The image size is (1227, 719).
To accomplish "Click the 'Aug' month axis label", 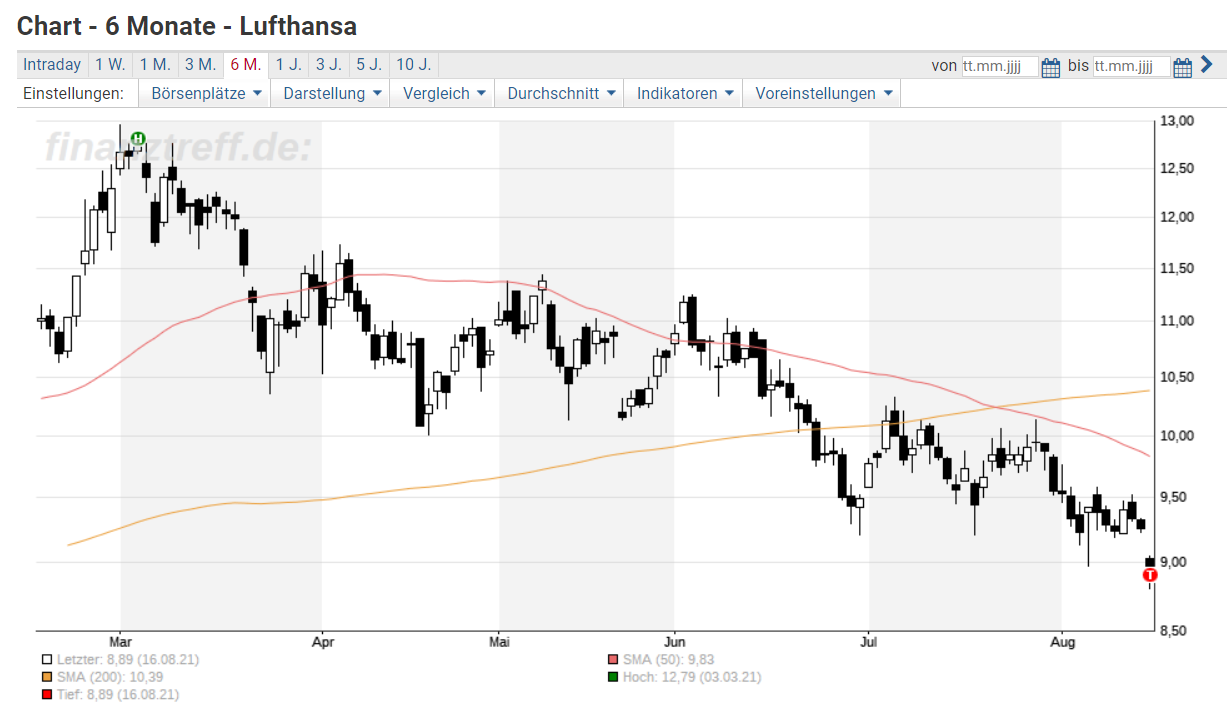I will tap(1062, 642).
